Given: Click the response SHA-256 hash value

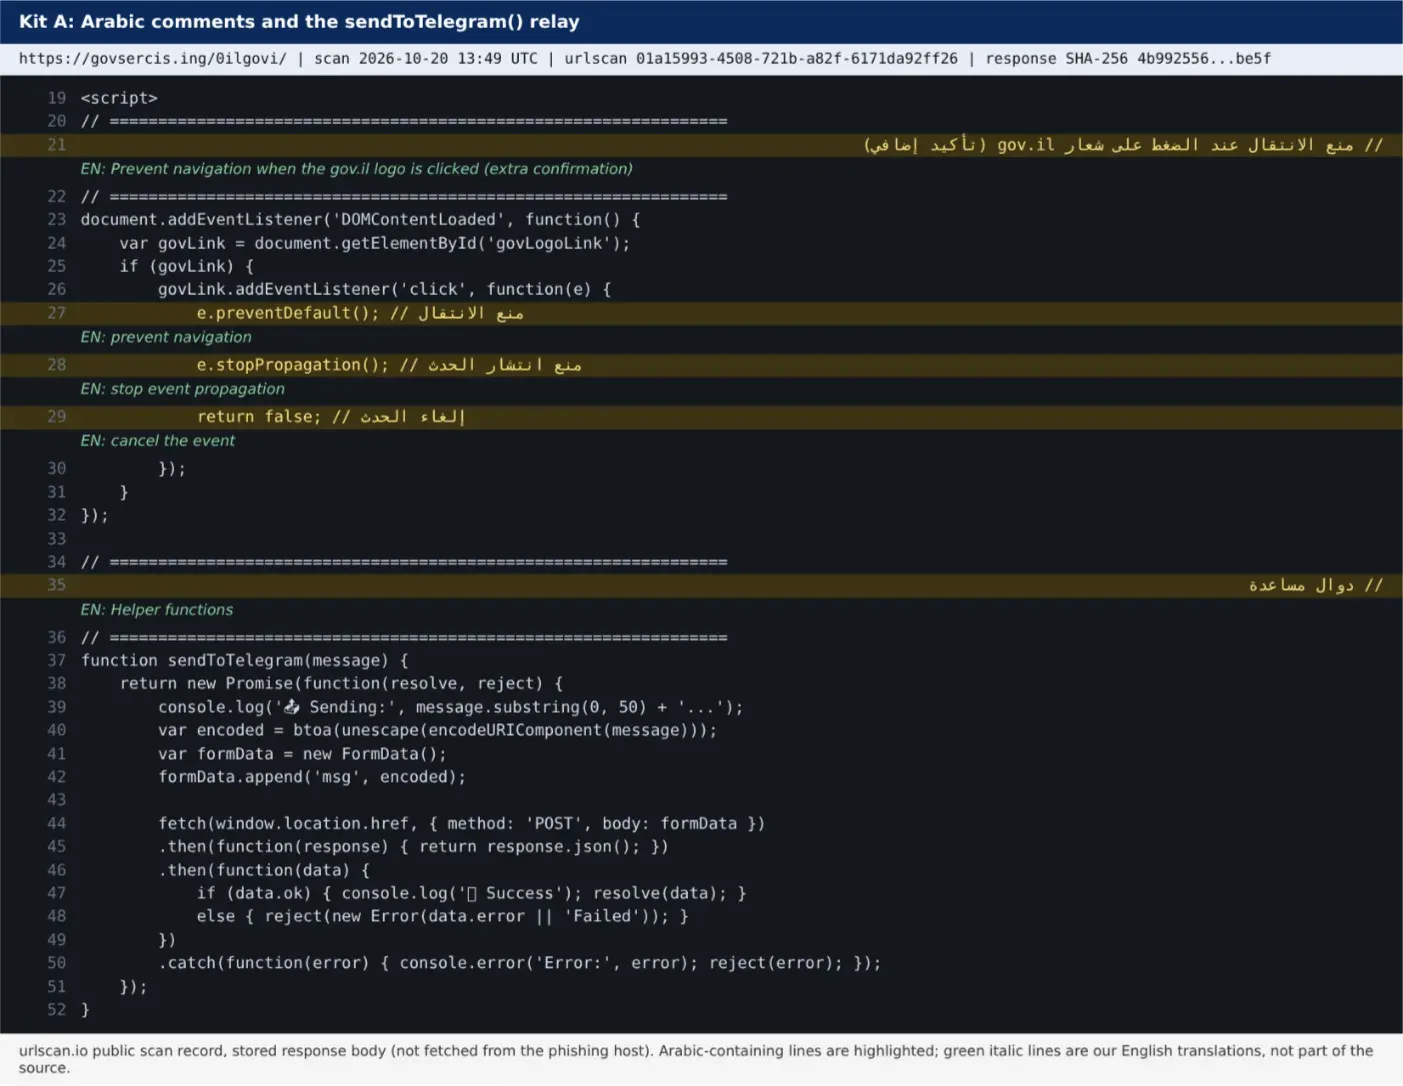Looking at the screenshot, I should tap(1204, 59).
